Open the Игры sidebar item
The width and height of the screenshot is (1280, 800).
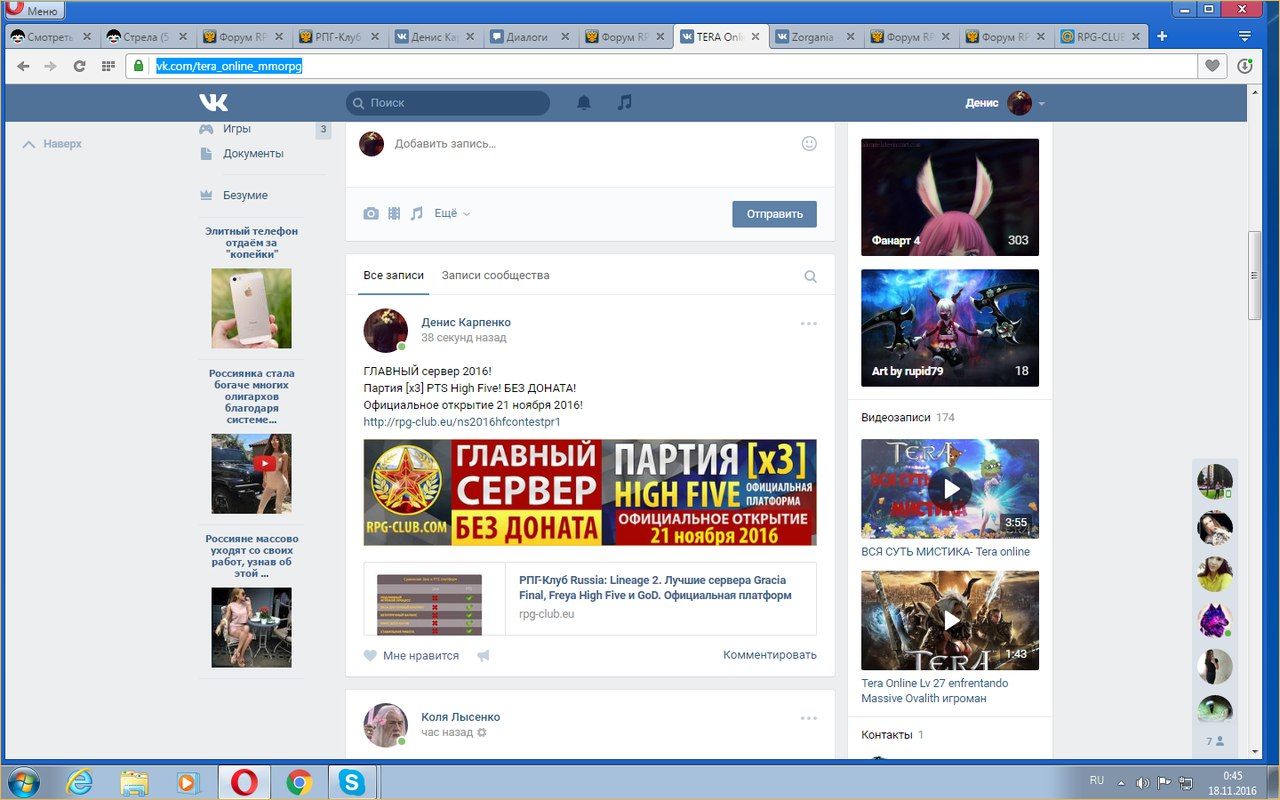[x=237, y=129]
